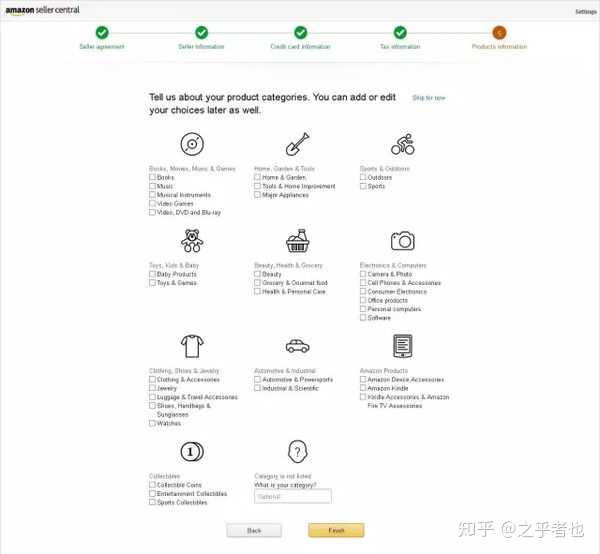
Task: Click the cyclist icon for Sports & Outdoors
Action: coord(403,144)
